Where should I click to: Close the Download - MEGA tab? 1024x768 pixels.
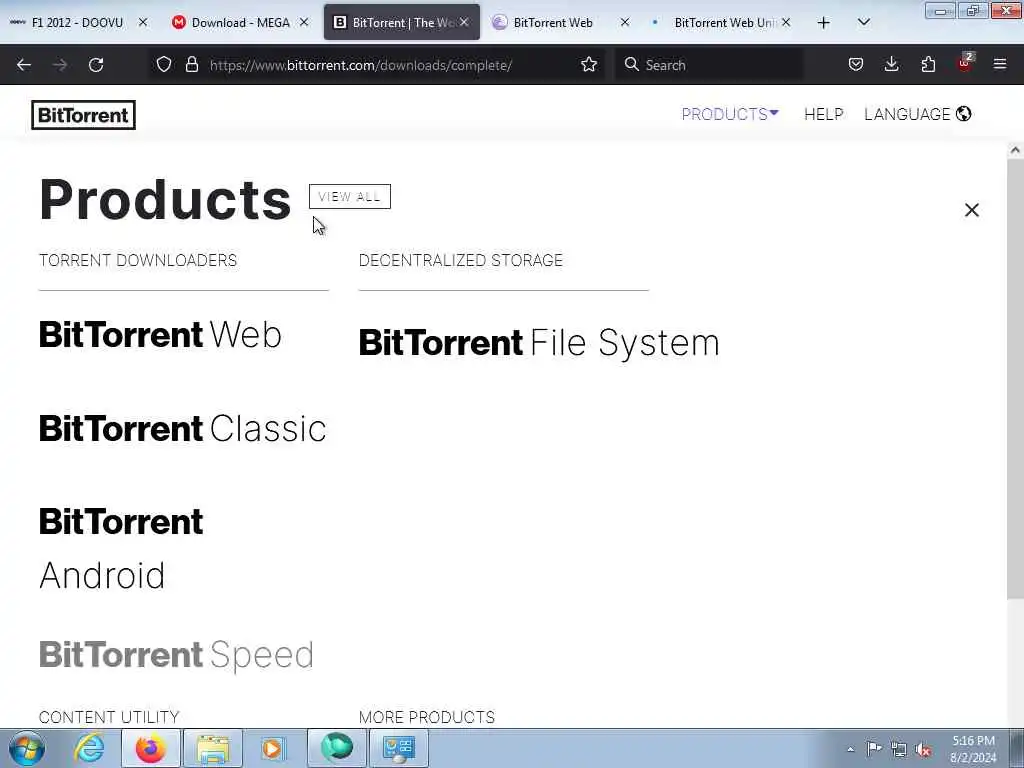pos(304,23)
